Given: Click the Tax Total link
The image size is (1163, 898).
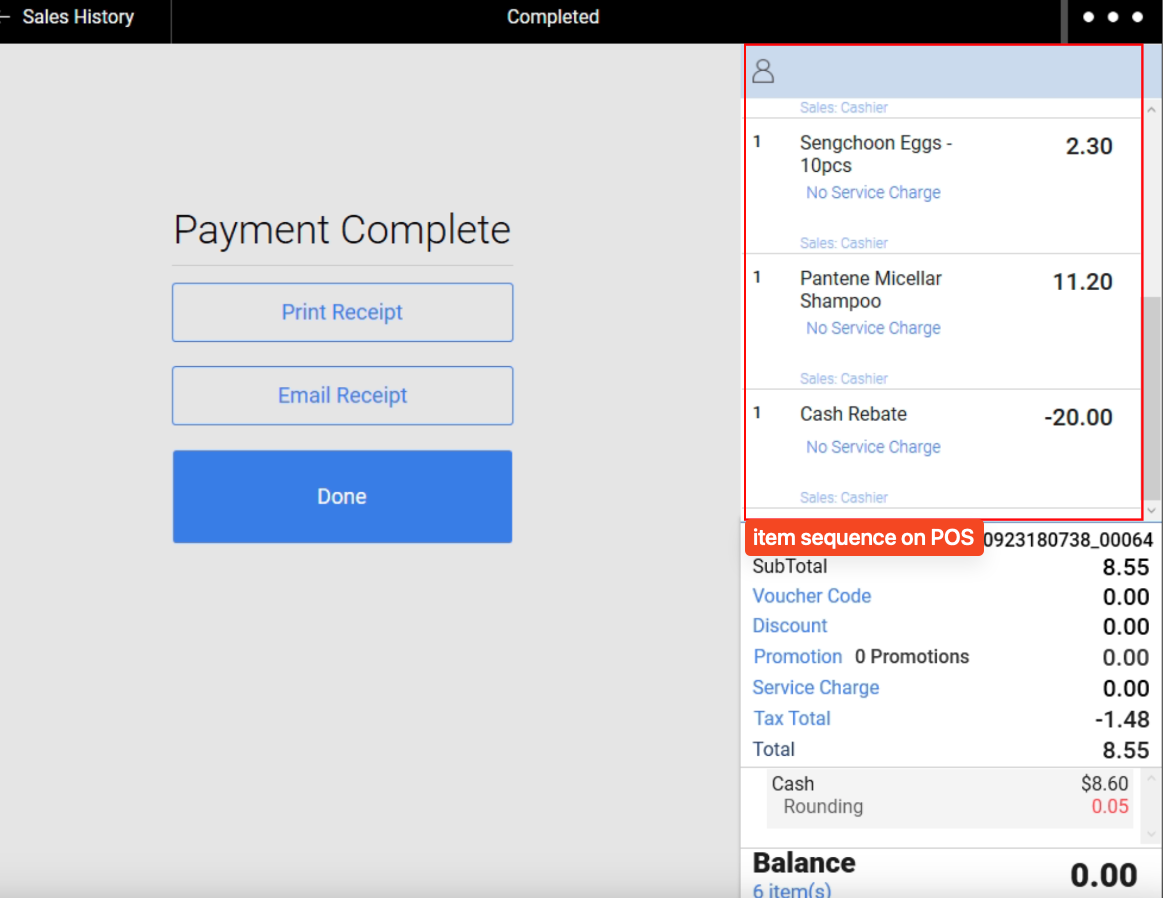Looking at the screenshot, I should click(791, 718).
